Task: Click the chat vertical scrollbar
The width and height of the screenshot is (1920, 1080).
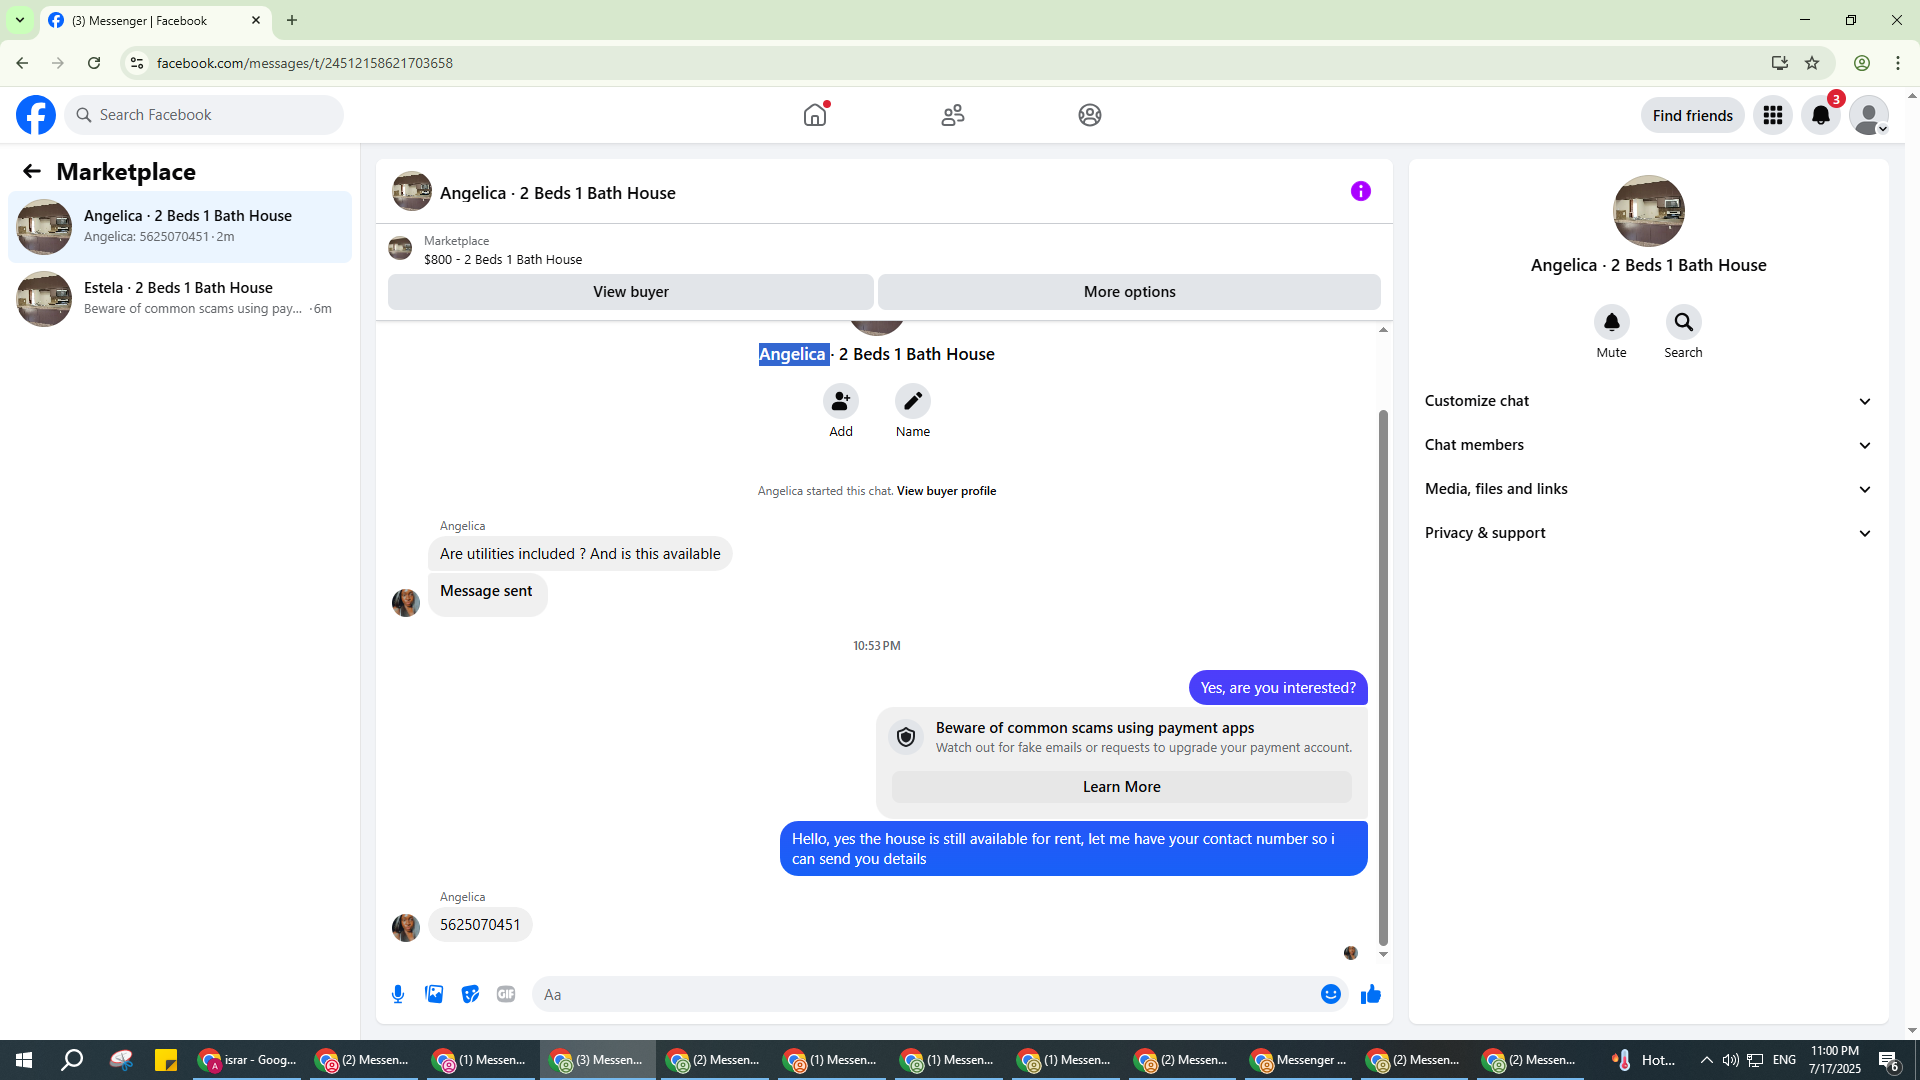Action: point(1384,677)
